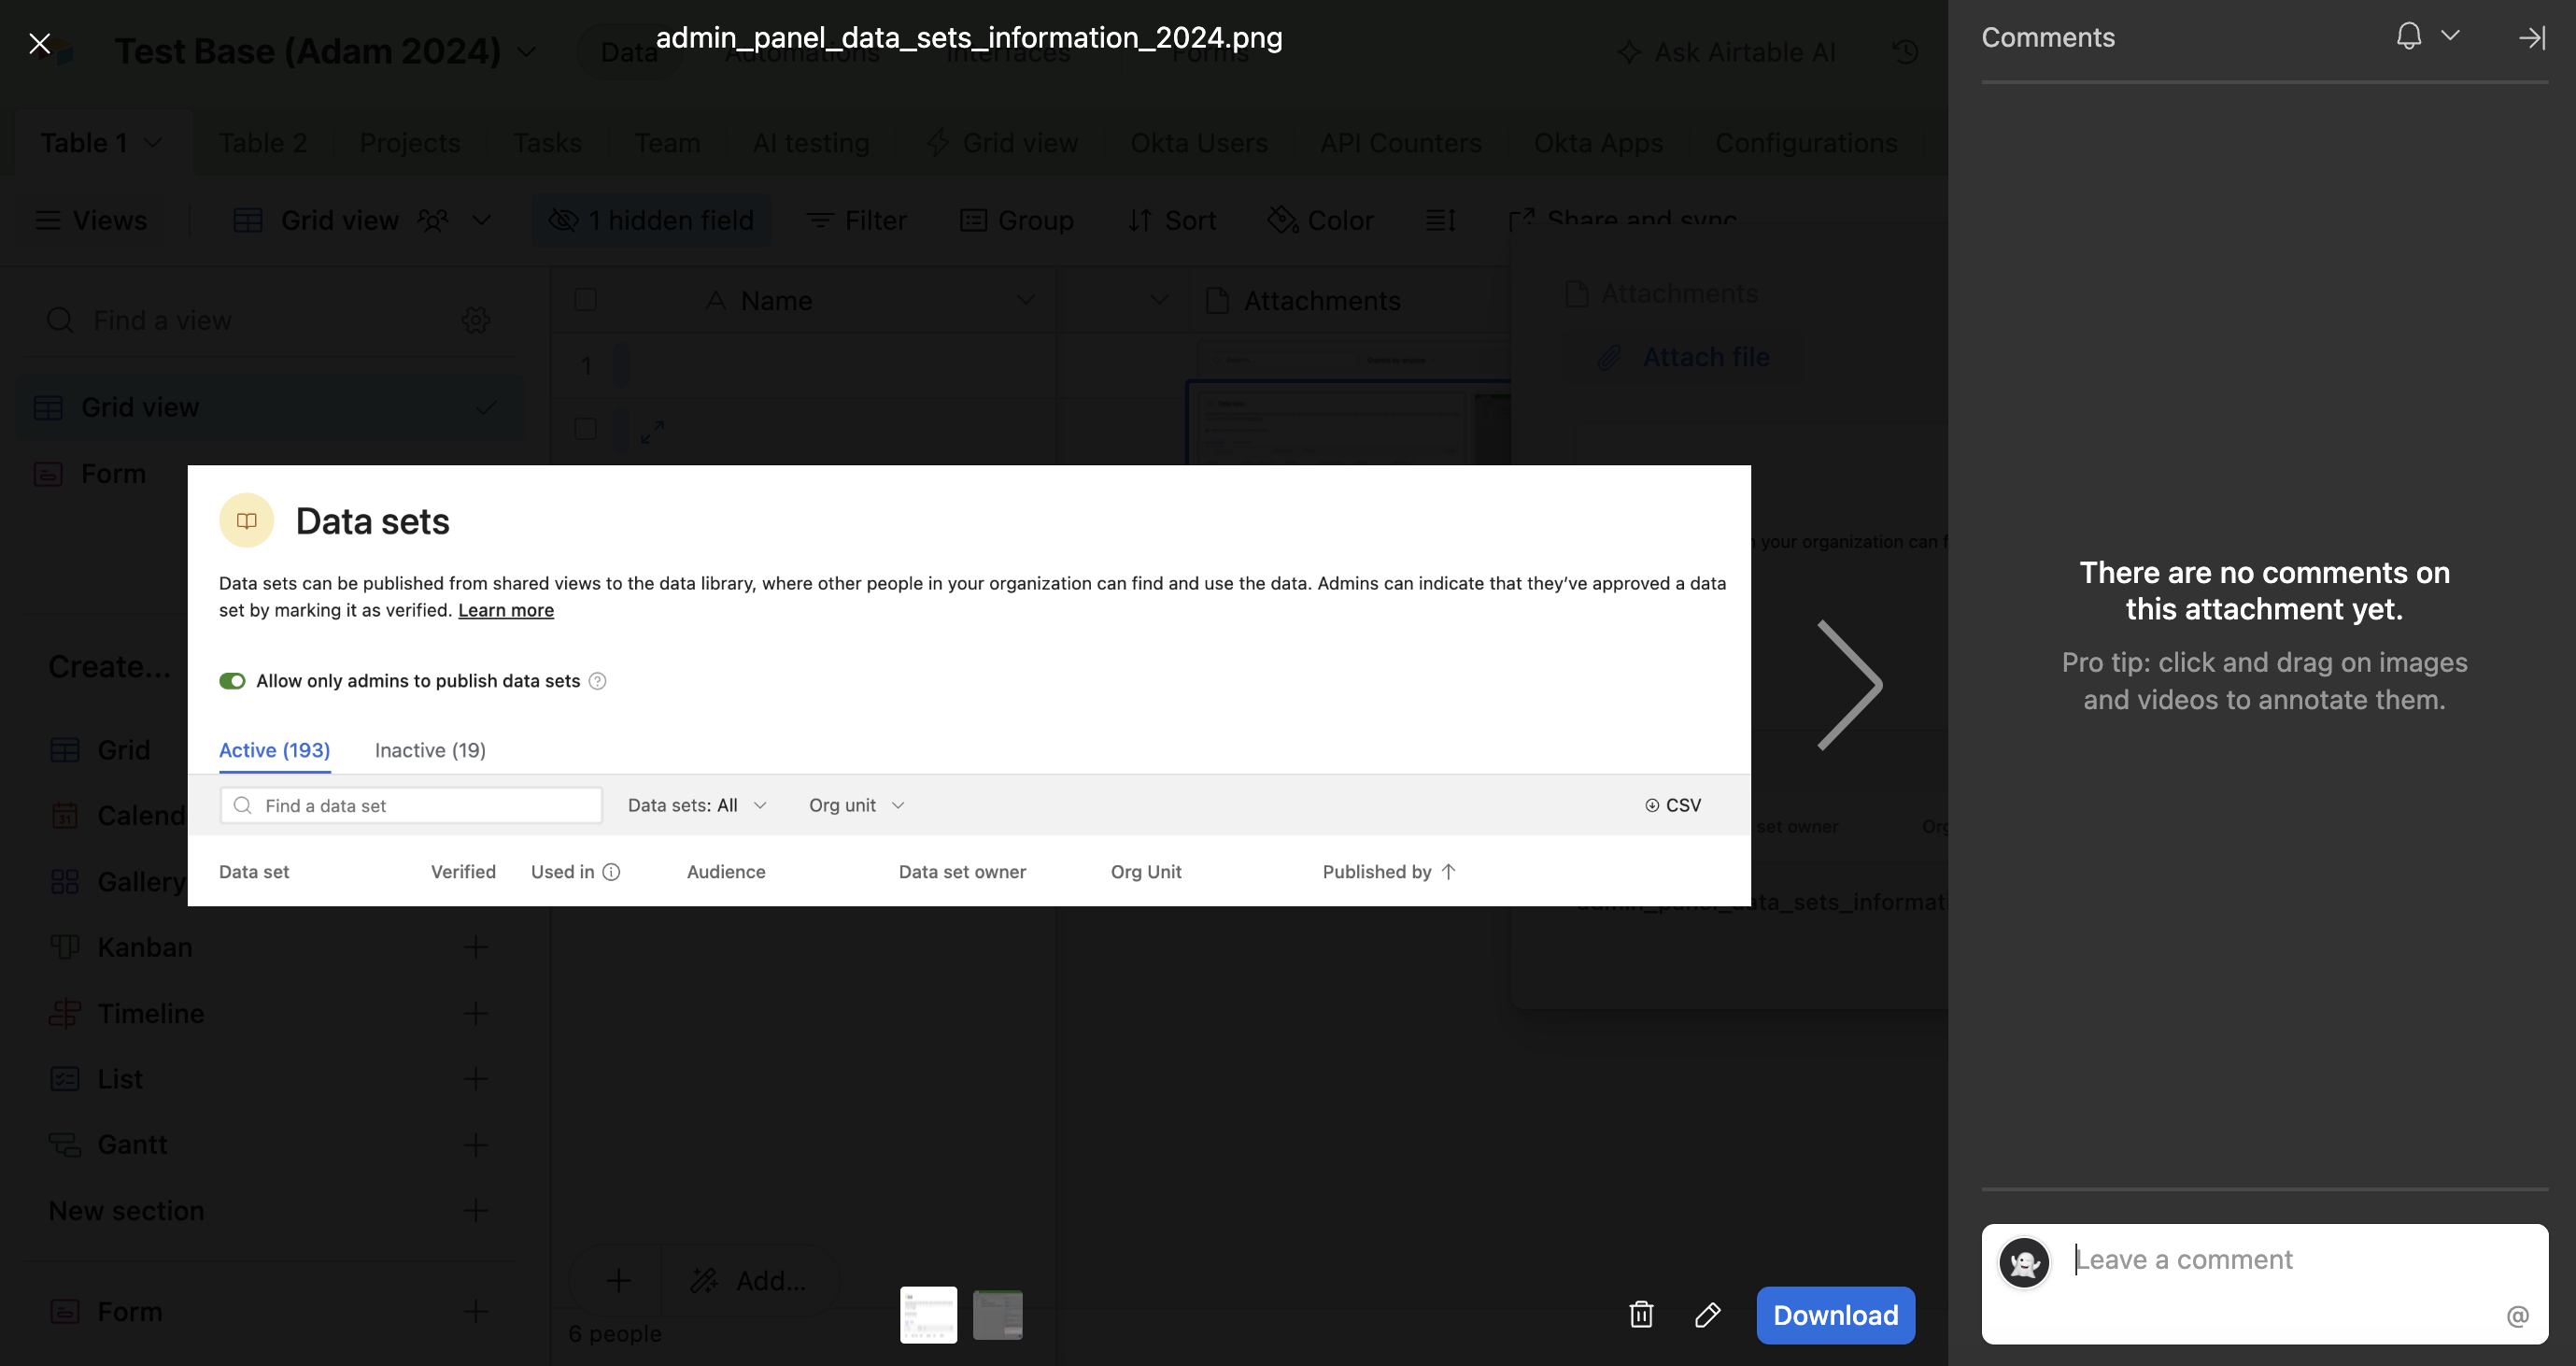The image size is (2576, 1366).
Task: Open the Grid view chevron in the toolbar
Action: click(481, 220)
